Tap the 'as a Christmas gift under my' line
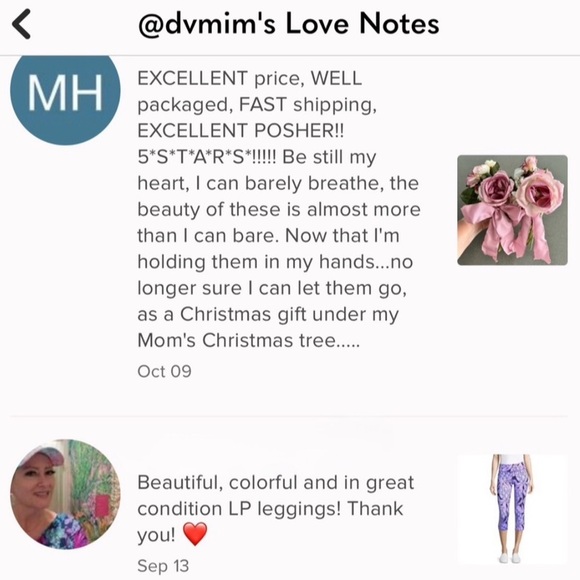The image size is (580, 580). point(268,315)
